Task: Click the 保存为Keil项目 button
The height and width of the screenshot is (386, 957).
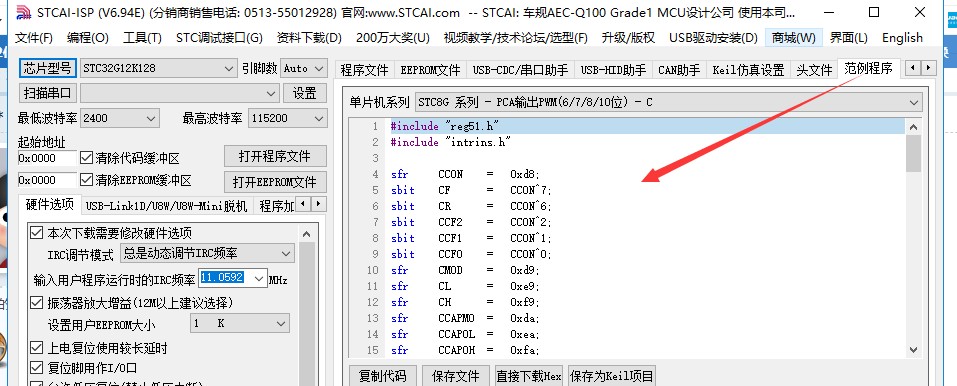Action: coord(612,376)
